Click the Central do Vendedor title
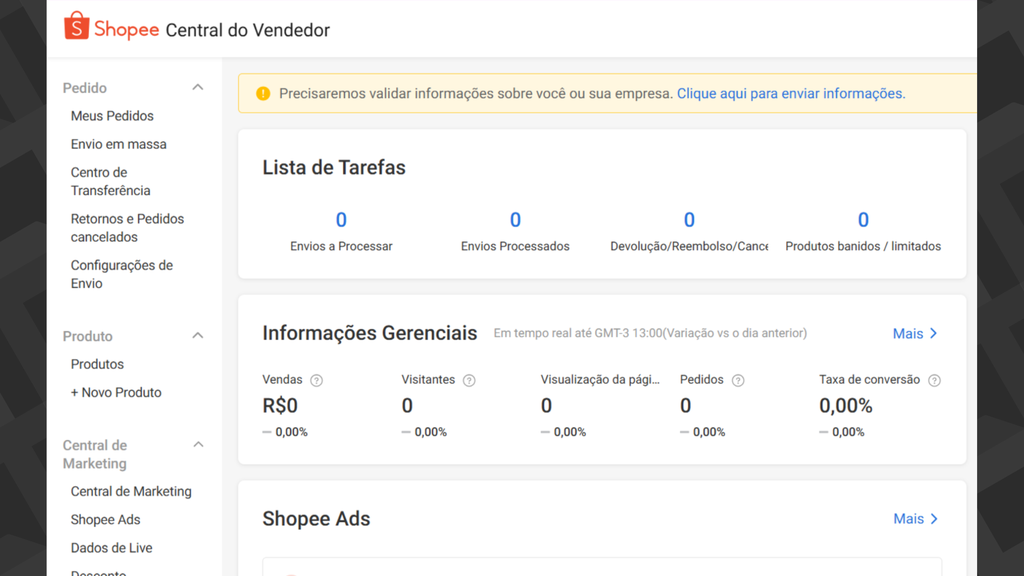Screen dimensions: 1024x576 pos(248,30)
